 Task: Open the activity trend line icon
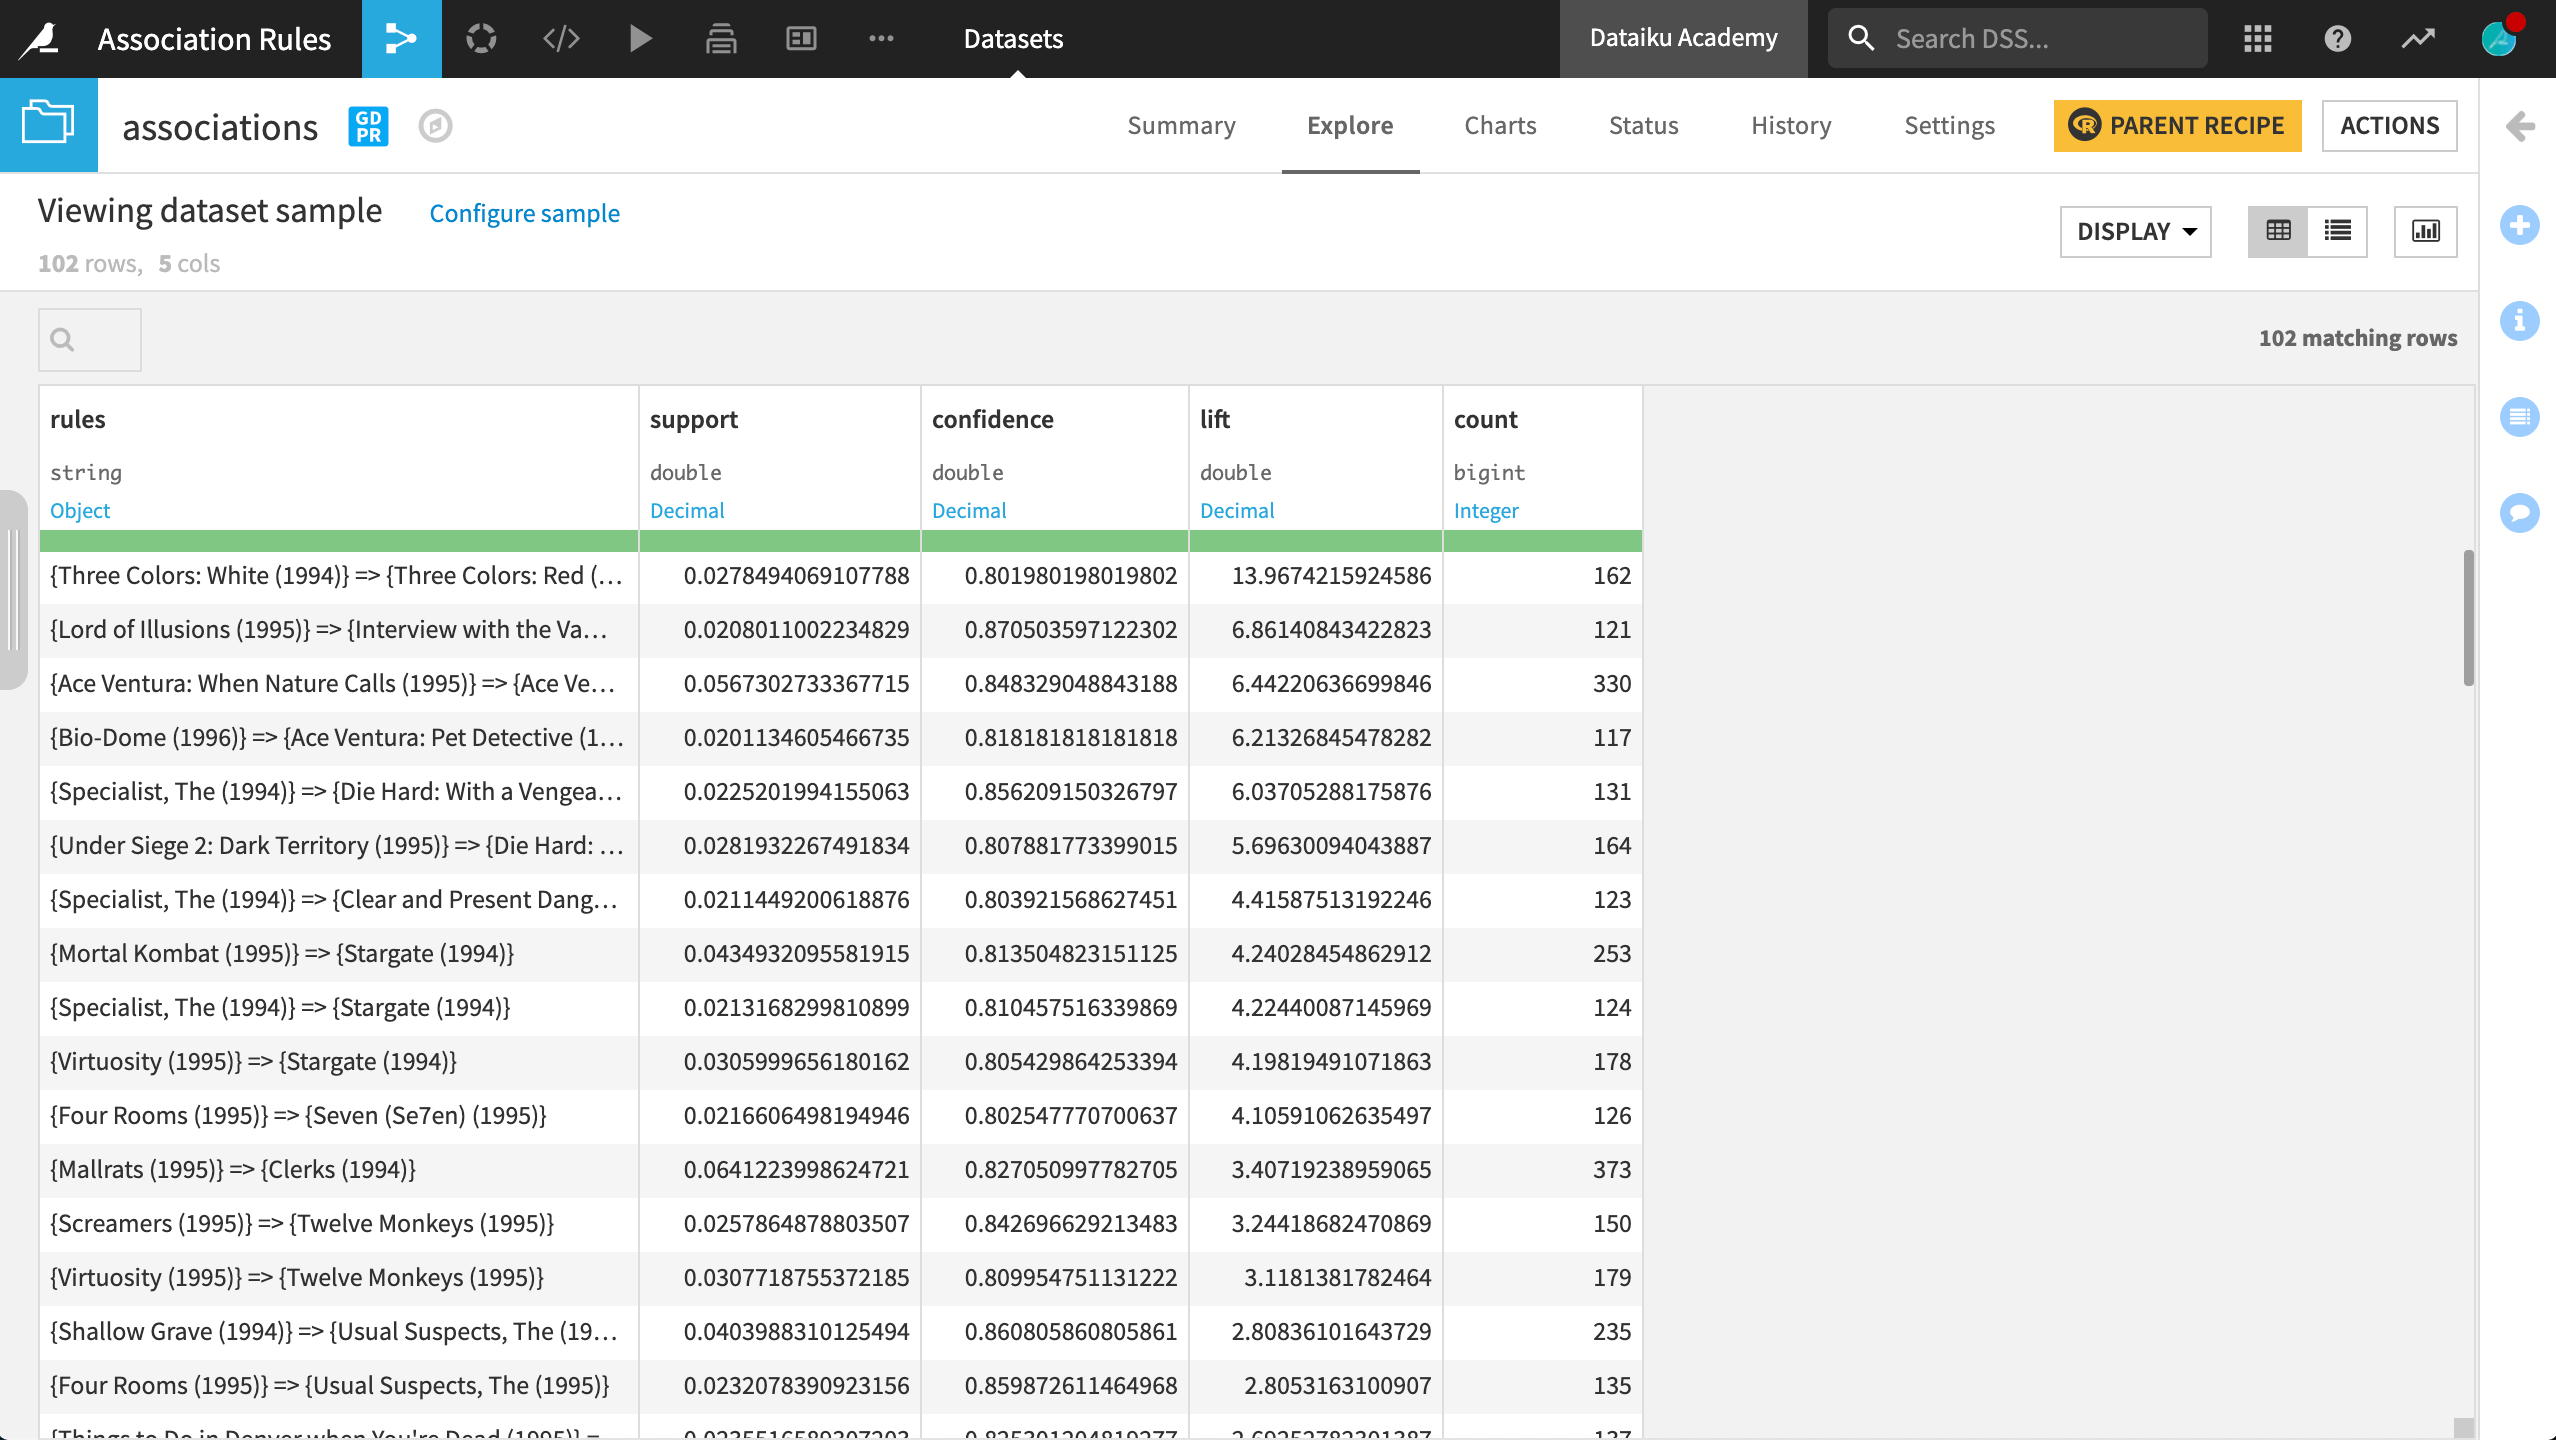[x=2418, y=39]
